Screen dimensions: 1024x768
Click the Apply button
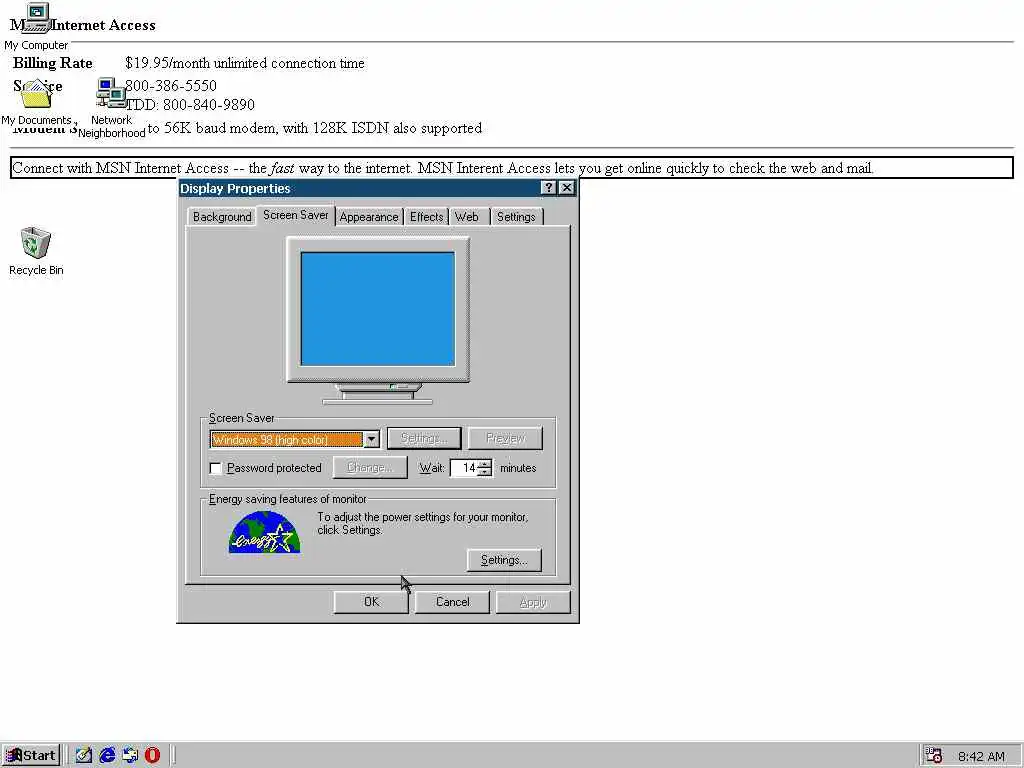533,602
